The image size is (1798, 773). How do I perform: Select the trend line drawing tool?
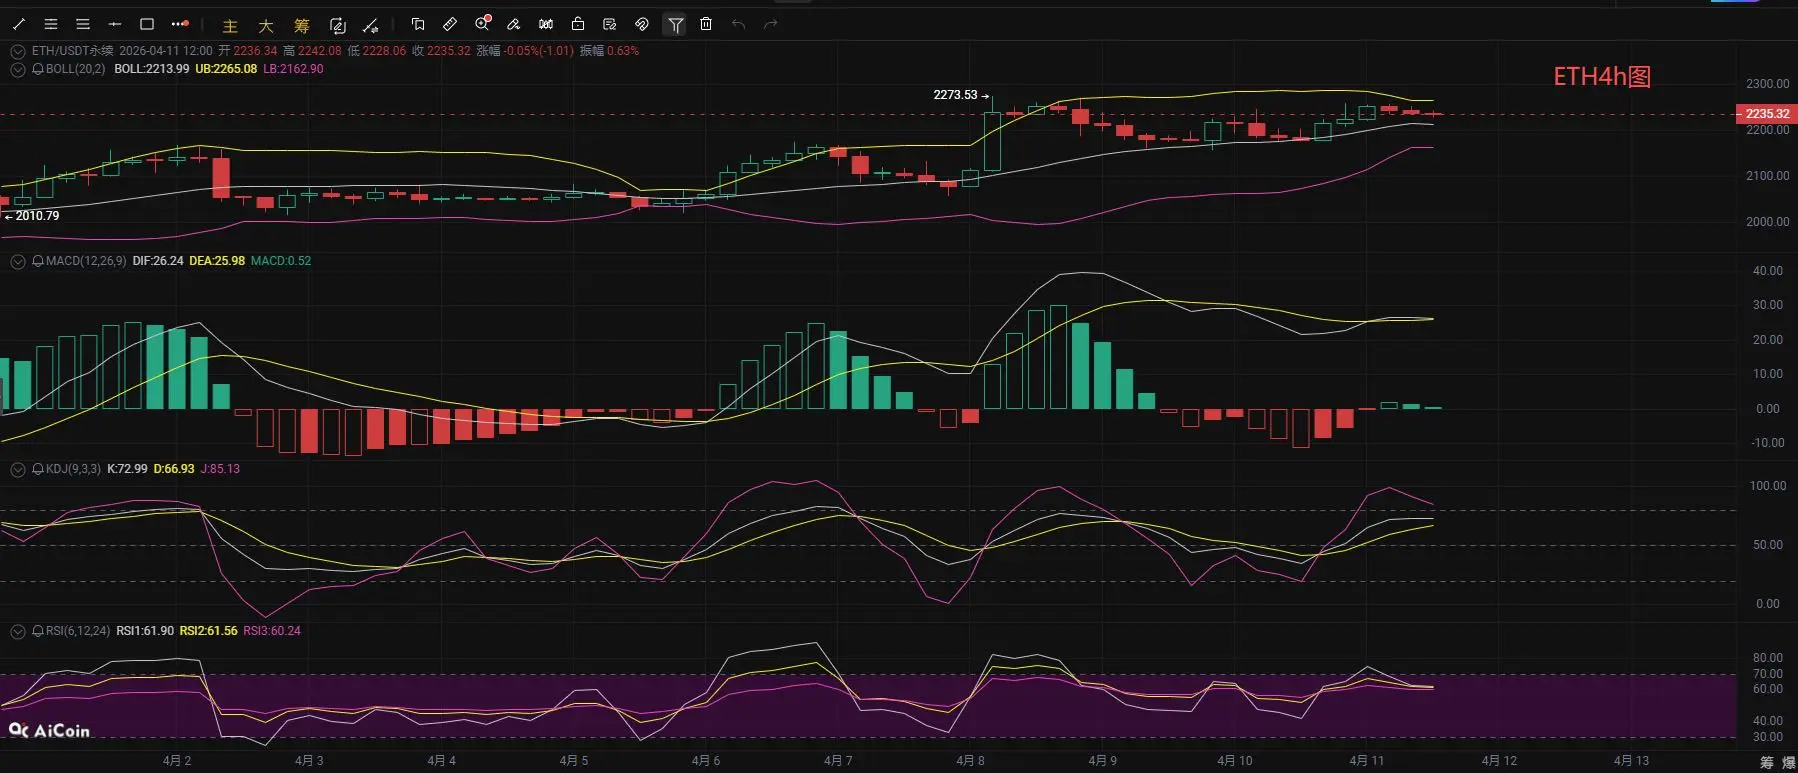[x=19, y=24]
